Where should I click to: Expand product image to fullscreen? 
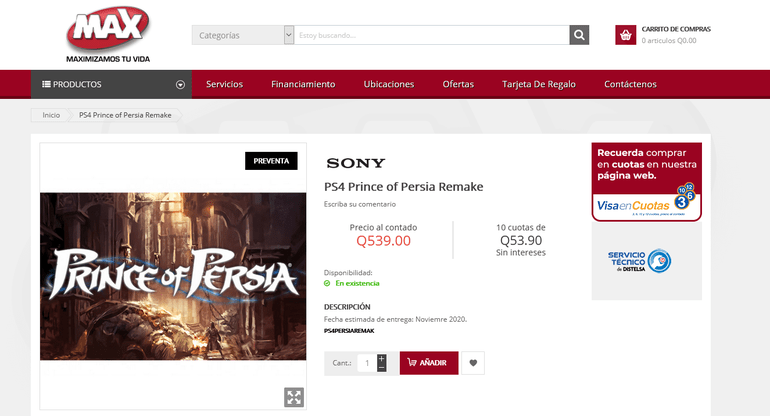click(293, 397)
